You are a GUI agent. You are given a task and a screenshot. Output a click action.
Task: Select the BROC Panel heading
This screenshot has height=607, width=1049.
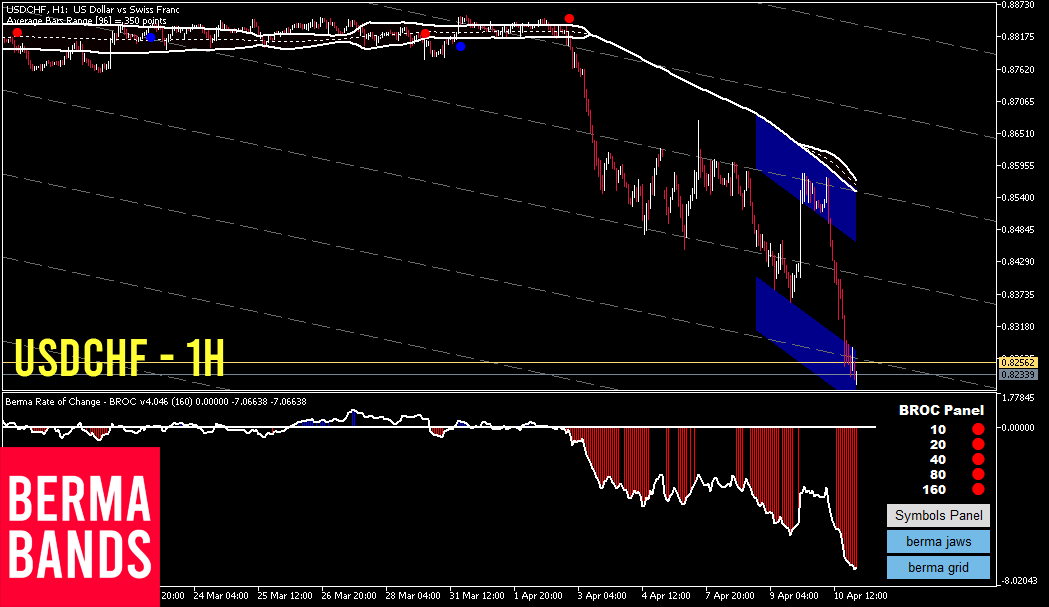pos(941,410)
